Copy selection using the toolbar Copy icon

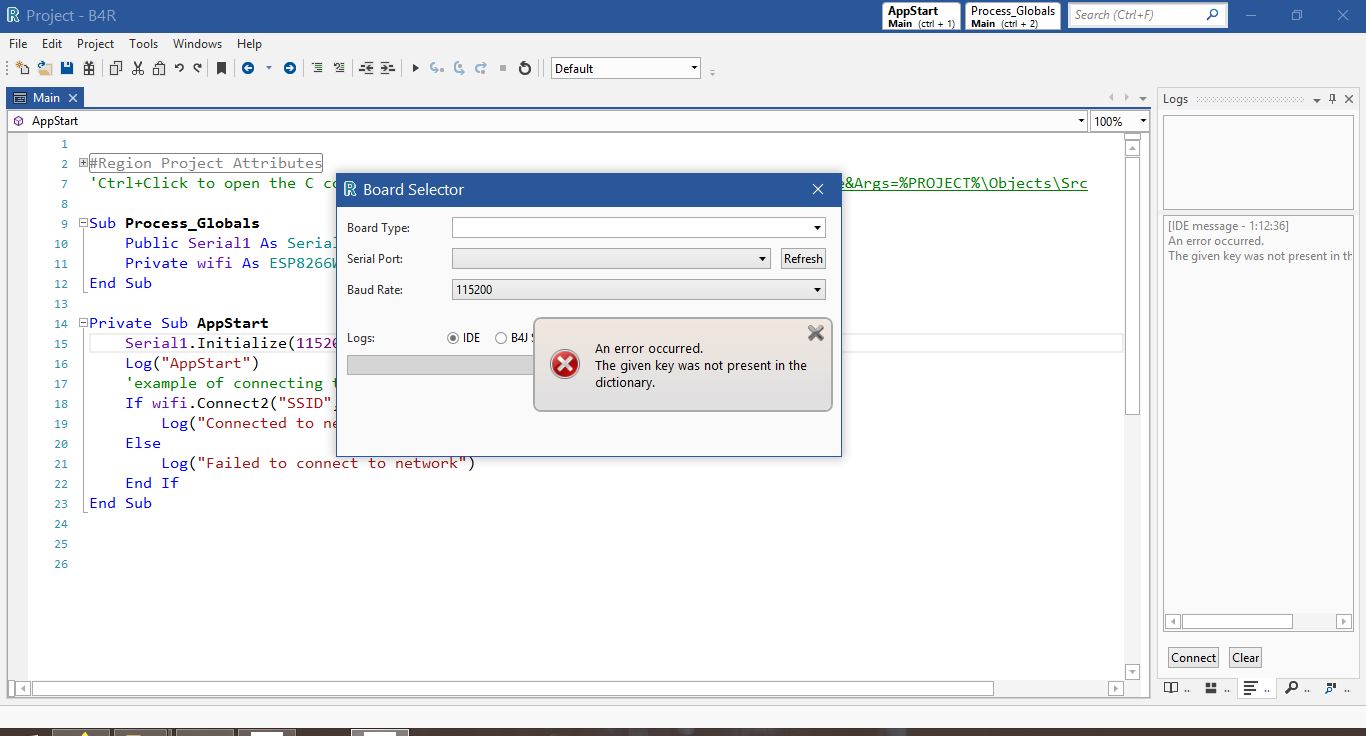[x=116, y=68]
